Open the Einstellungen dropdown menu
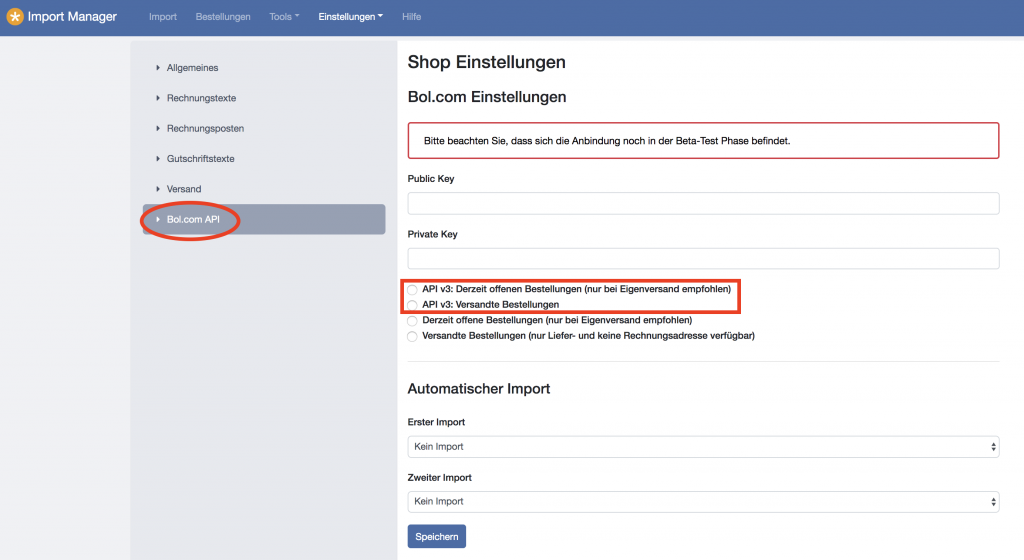Image resolution: width=1024 pixels, height=560 pixels. point(351,16)
